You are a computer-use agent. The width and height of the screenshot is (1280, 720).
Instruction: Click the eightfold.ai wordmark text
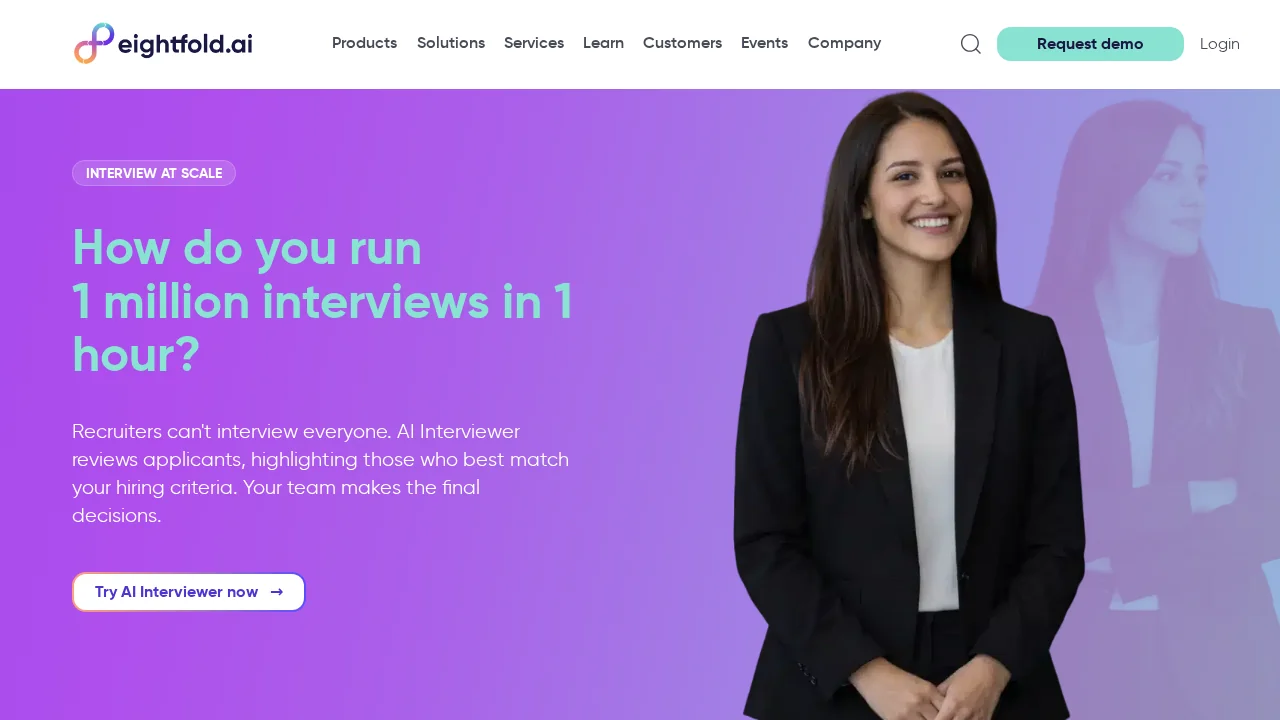click(x=185, y=44)
